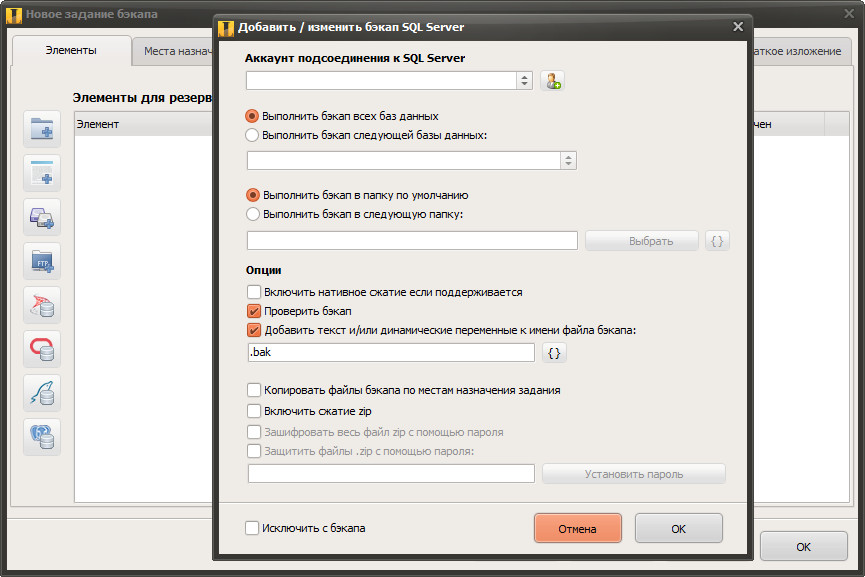Enable 'Включить нативное сжатие' checkbox
This screenshot has width=865, height=577.
point(253,292)
